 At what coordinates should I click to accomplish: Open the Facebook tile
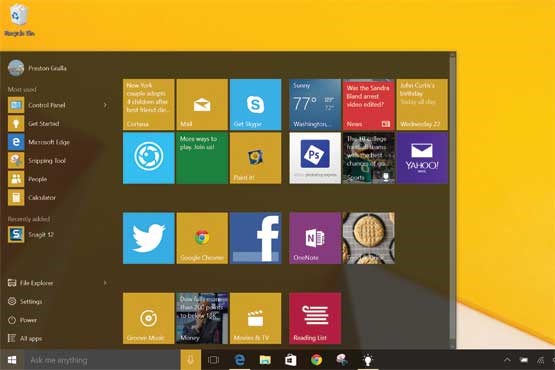(256, 238)
